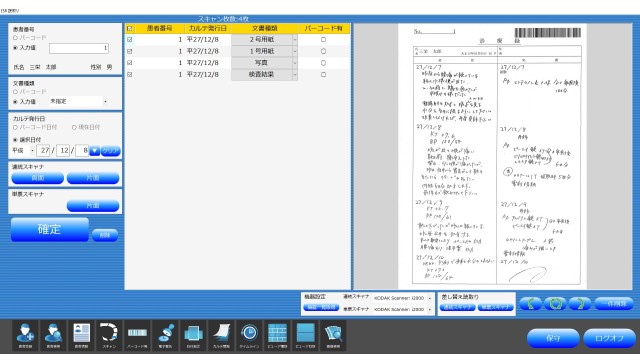This screenshot has height=360, width=640.
Task: Open the image search icon
Action: pos(333,336)
